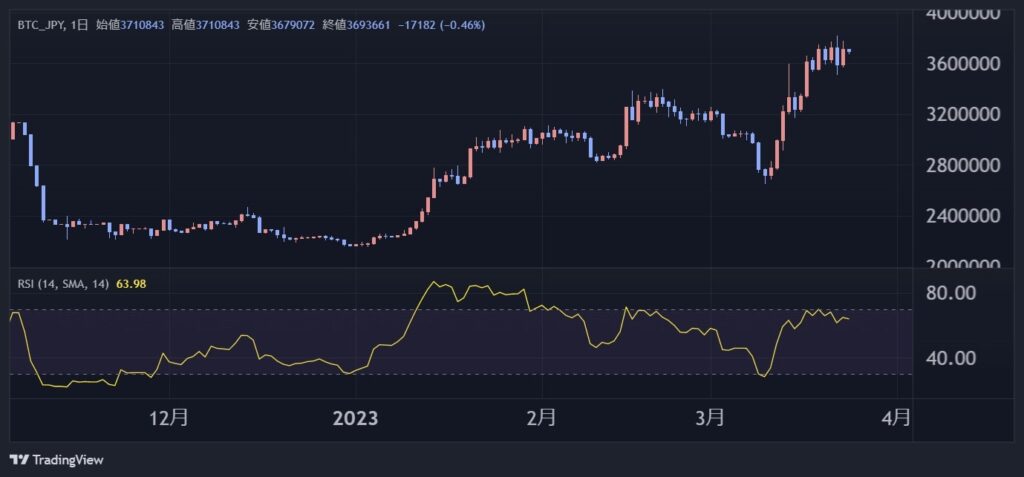The height and width of the screenshot is (477, 1024).
Task: Click the 始値 3710843 value
Action: pyautogui.click(x=131, y=25)
